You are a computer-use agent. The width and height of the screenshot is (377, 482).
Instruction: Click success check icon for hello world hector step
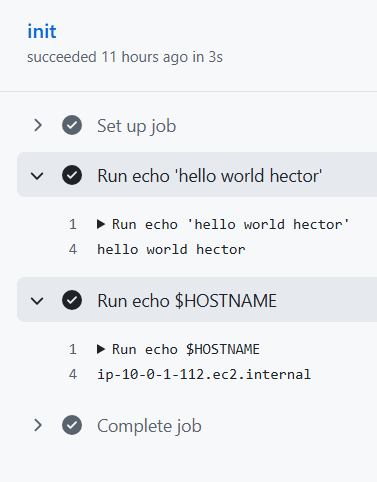72,175
